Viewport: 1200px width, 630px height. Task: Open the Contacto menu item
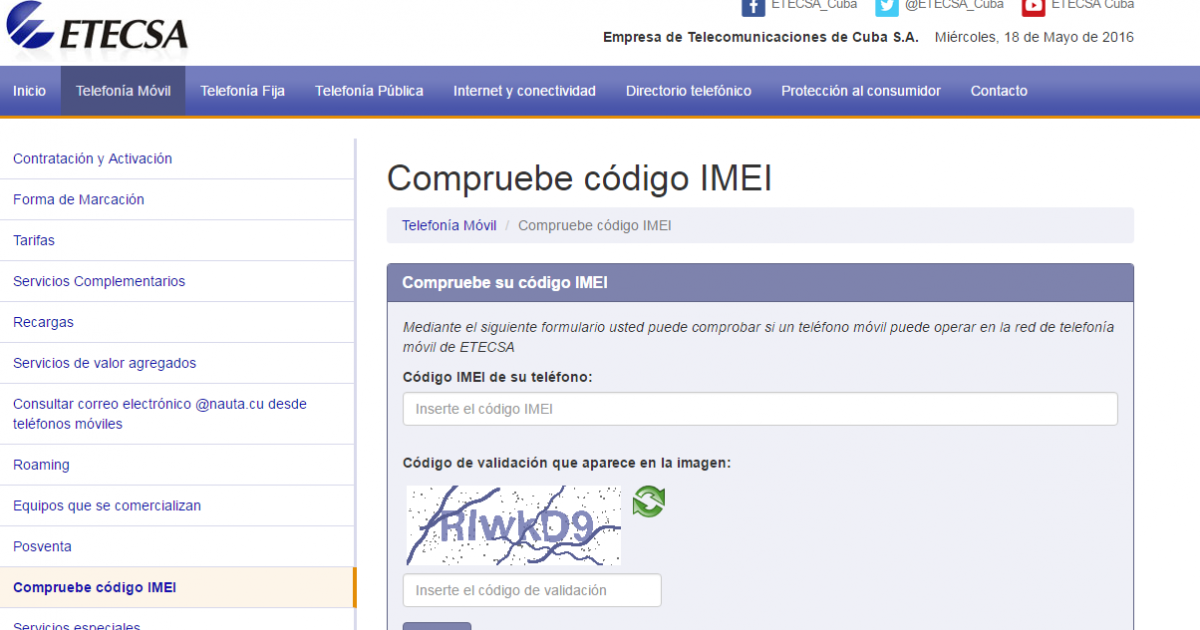point(999,91)
